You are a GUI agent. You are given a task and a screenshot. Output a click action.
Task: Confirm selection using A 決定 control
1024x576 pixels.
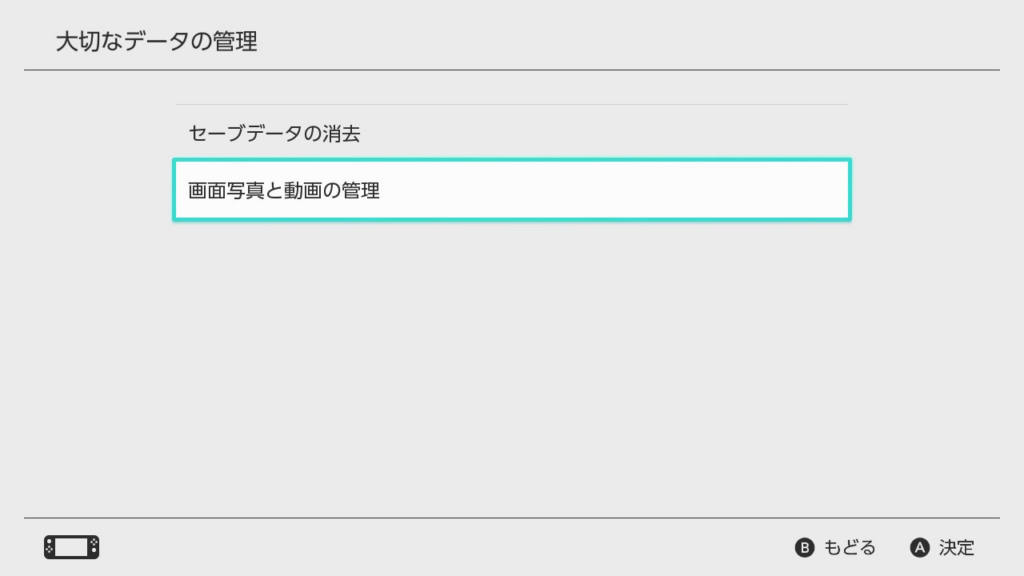pos(943,548)
